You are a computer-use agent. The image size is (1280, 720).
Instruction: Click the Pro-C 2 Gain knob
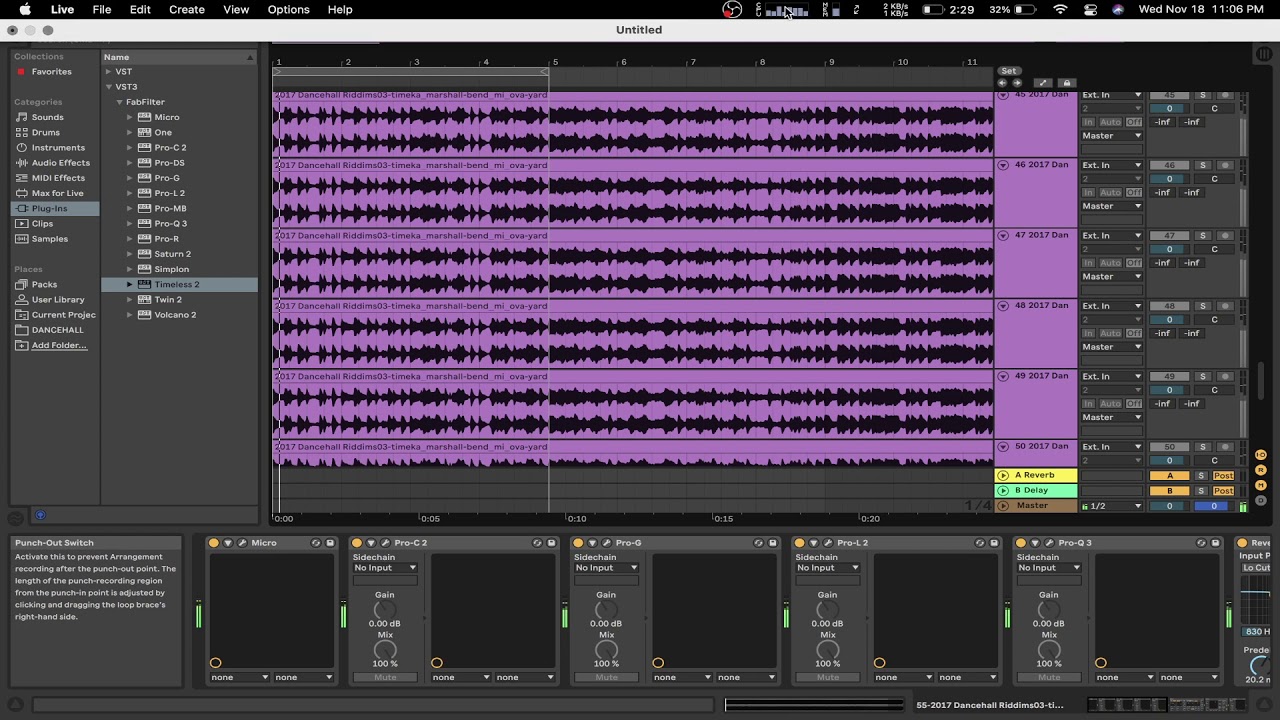coord(385,610)
